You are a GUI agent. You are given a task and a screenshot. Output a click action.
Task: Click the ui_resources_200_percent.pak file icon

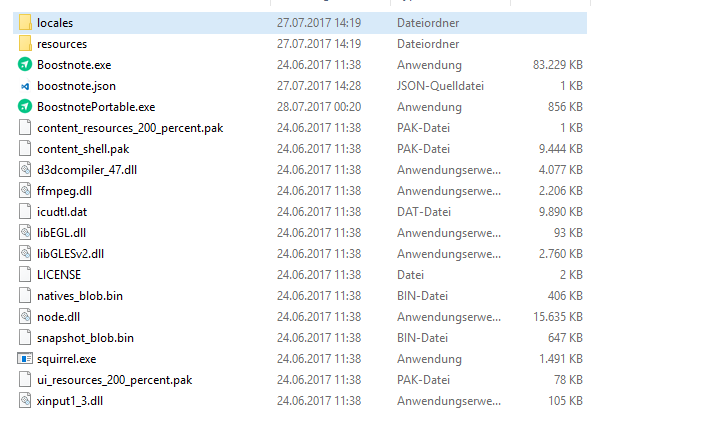click(x=25, y=379)
